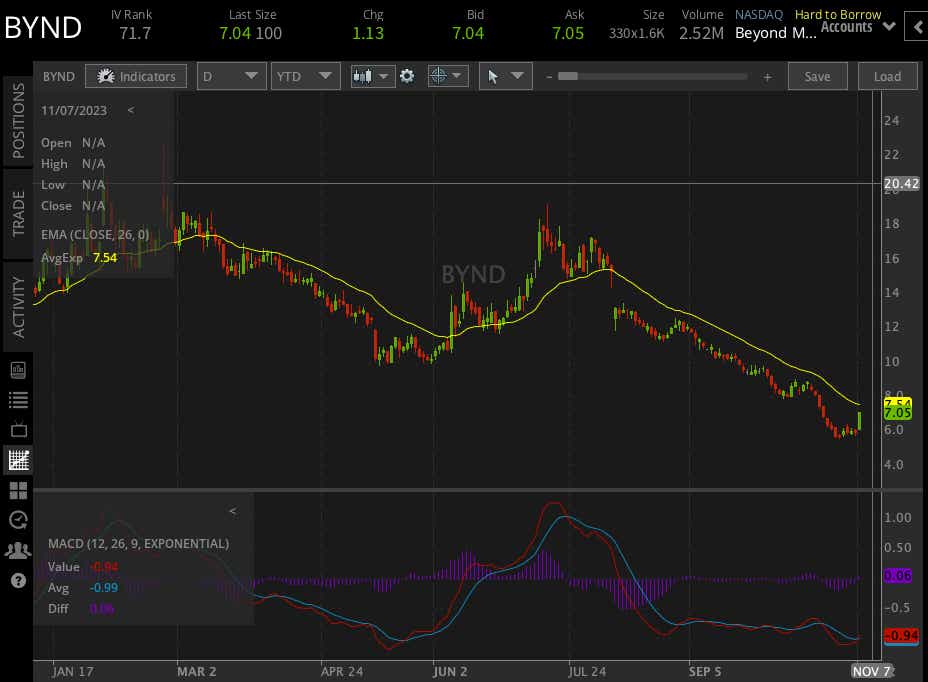Collapse the side panel with top-right arrow
Screen dimensions: 928x682
917,27
